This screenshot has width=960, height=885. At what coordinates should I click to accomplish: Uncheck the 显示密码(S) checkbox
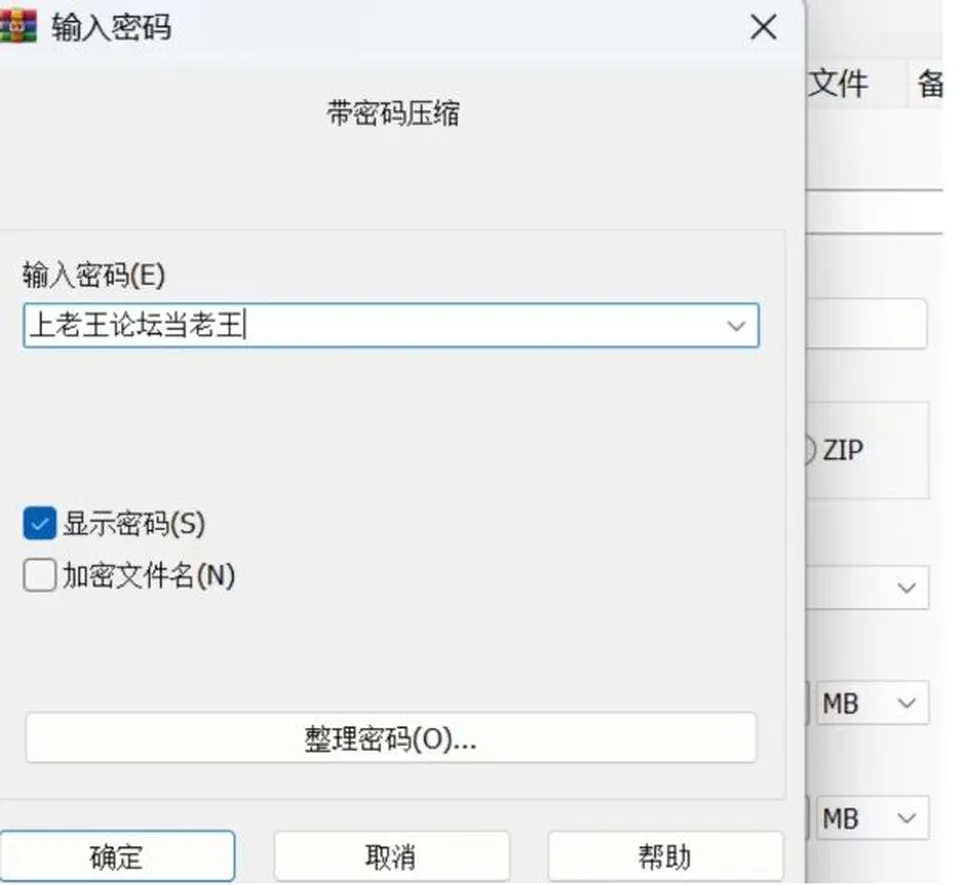click(40, 523)
